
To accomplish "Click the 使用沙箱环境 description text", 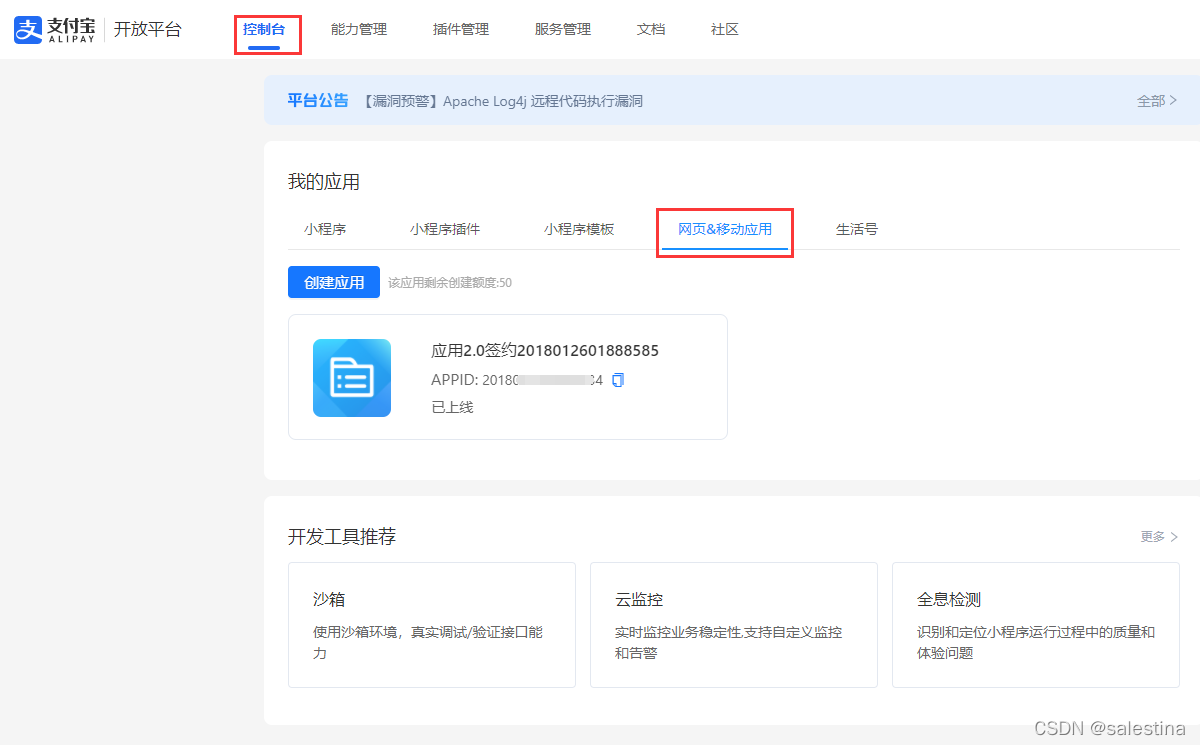I will tap(428, 642).
